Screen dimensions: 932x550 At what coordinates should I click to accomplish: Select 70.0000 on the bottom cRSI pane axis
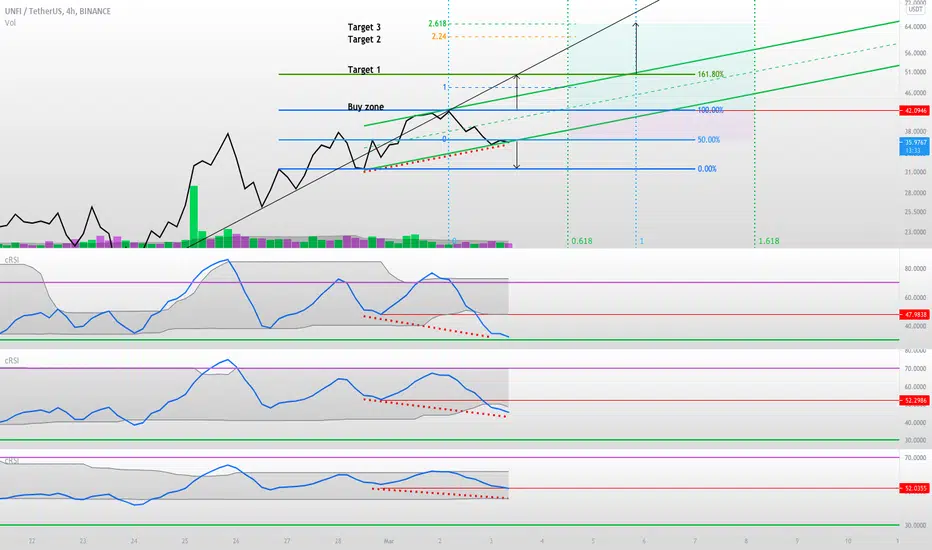(x=915, y=458)
